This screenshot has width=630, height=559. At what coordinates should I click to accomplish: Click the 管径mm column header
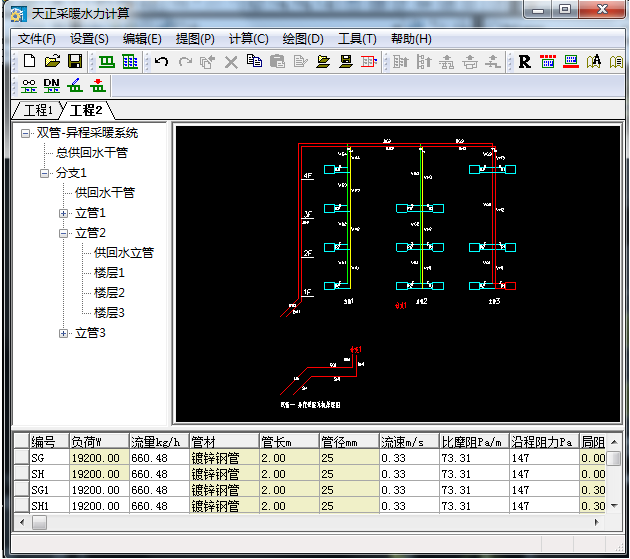(349, 442)
